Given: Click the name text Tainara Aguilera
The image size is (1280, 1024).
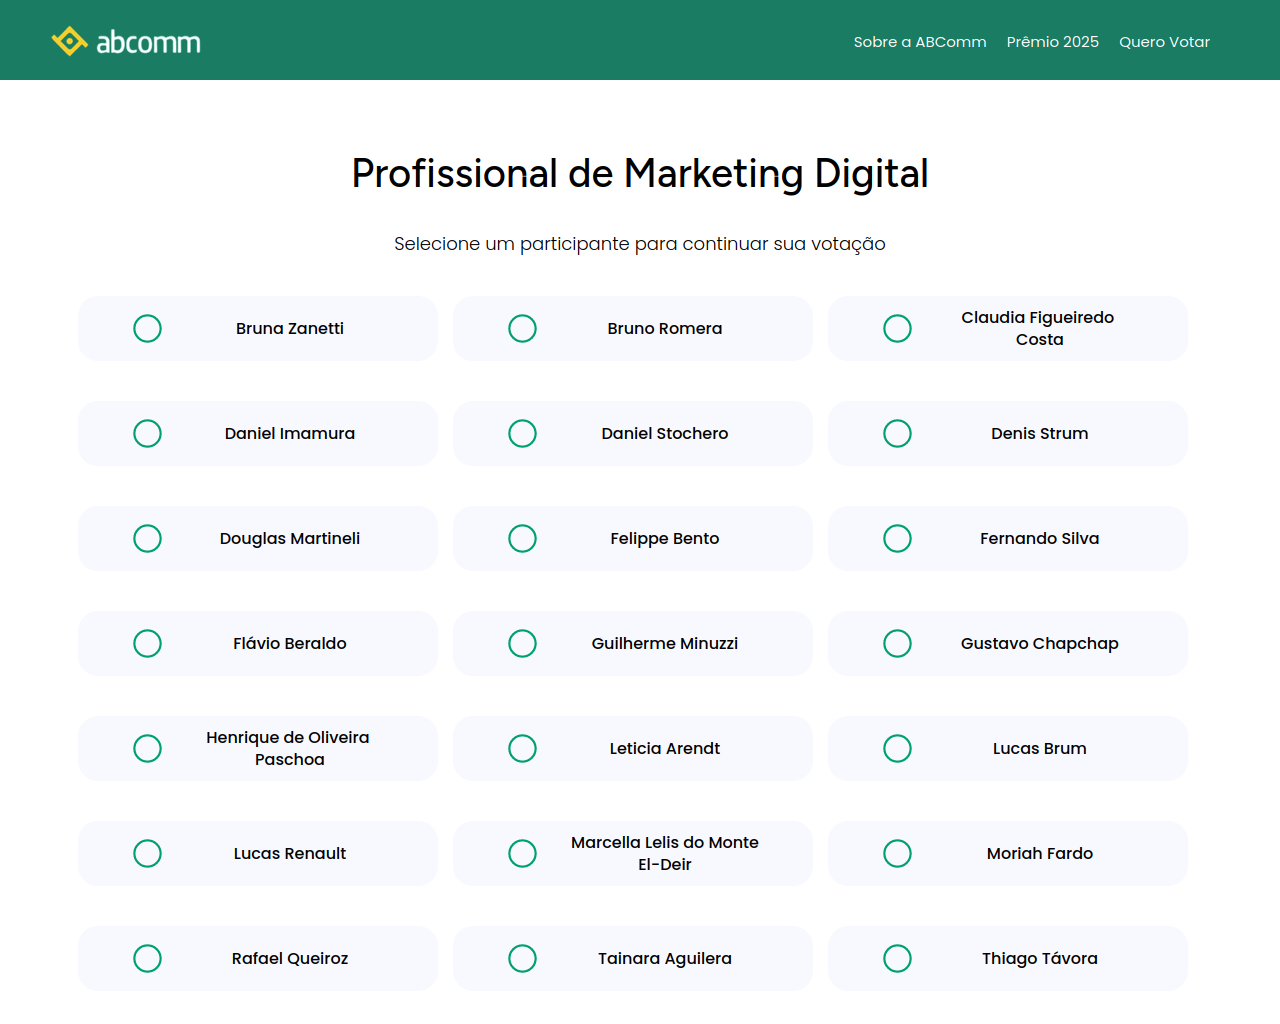Looking at the screenshot, I should (665, 958).
